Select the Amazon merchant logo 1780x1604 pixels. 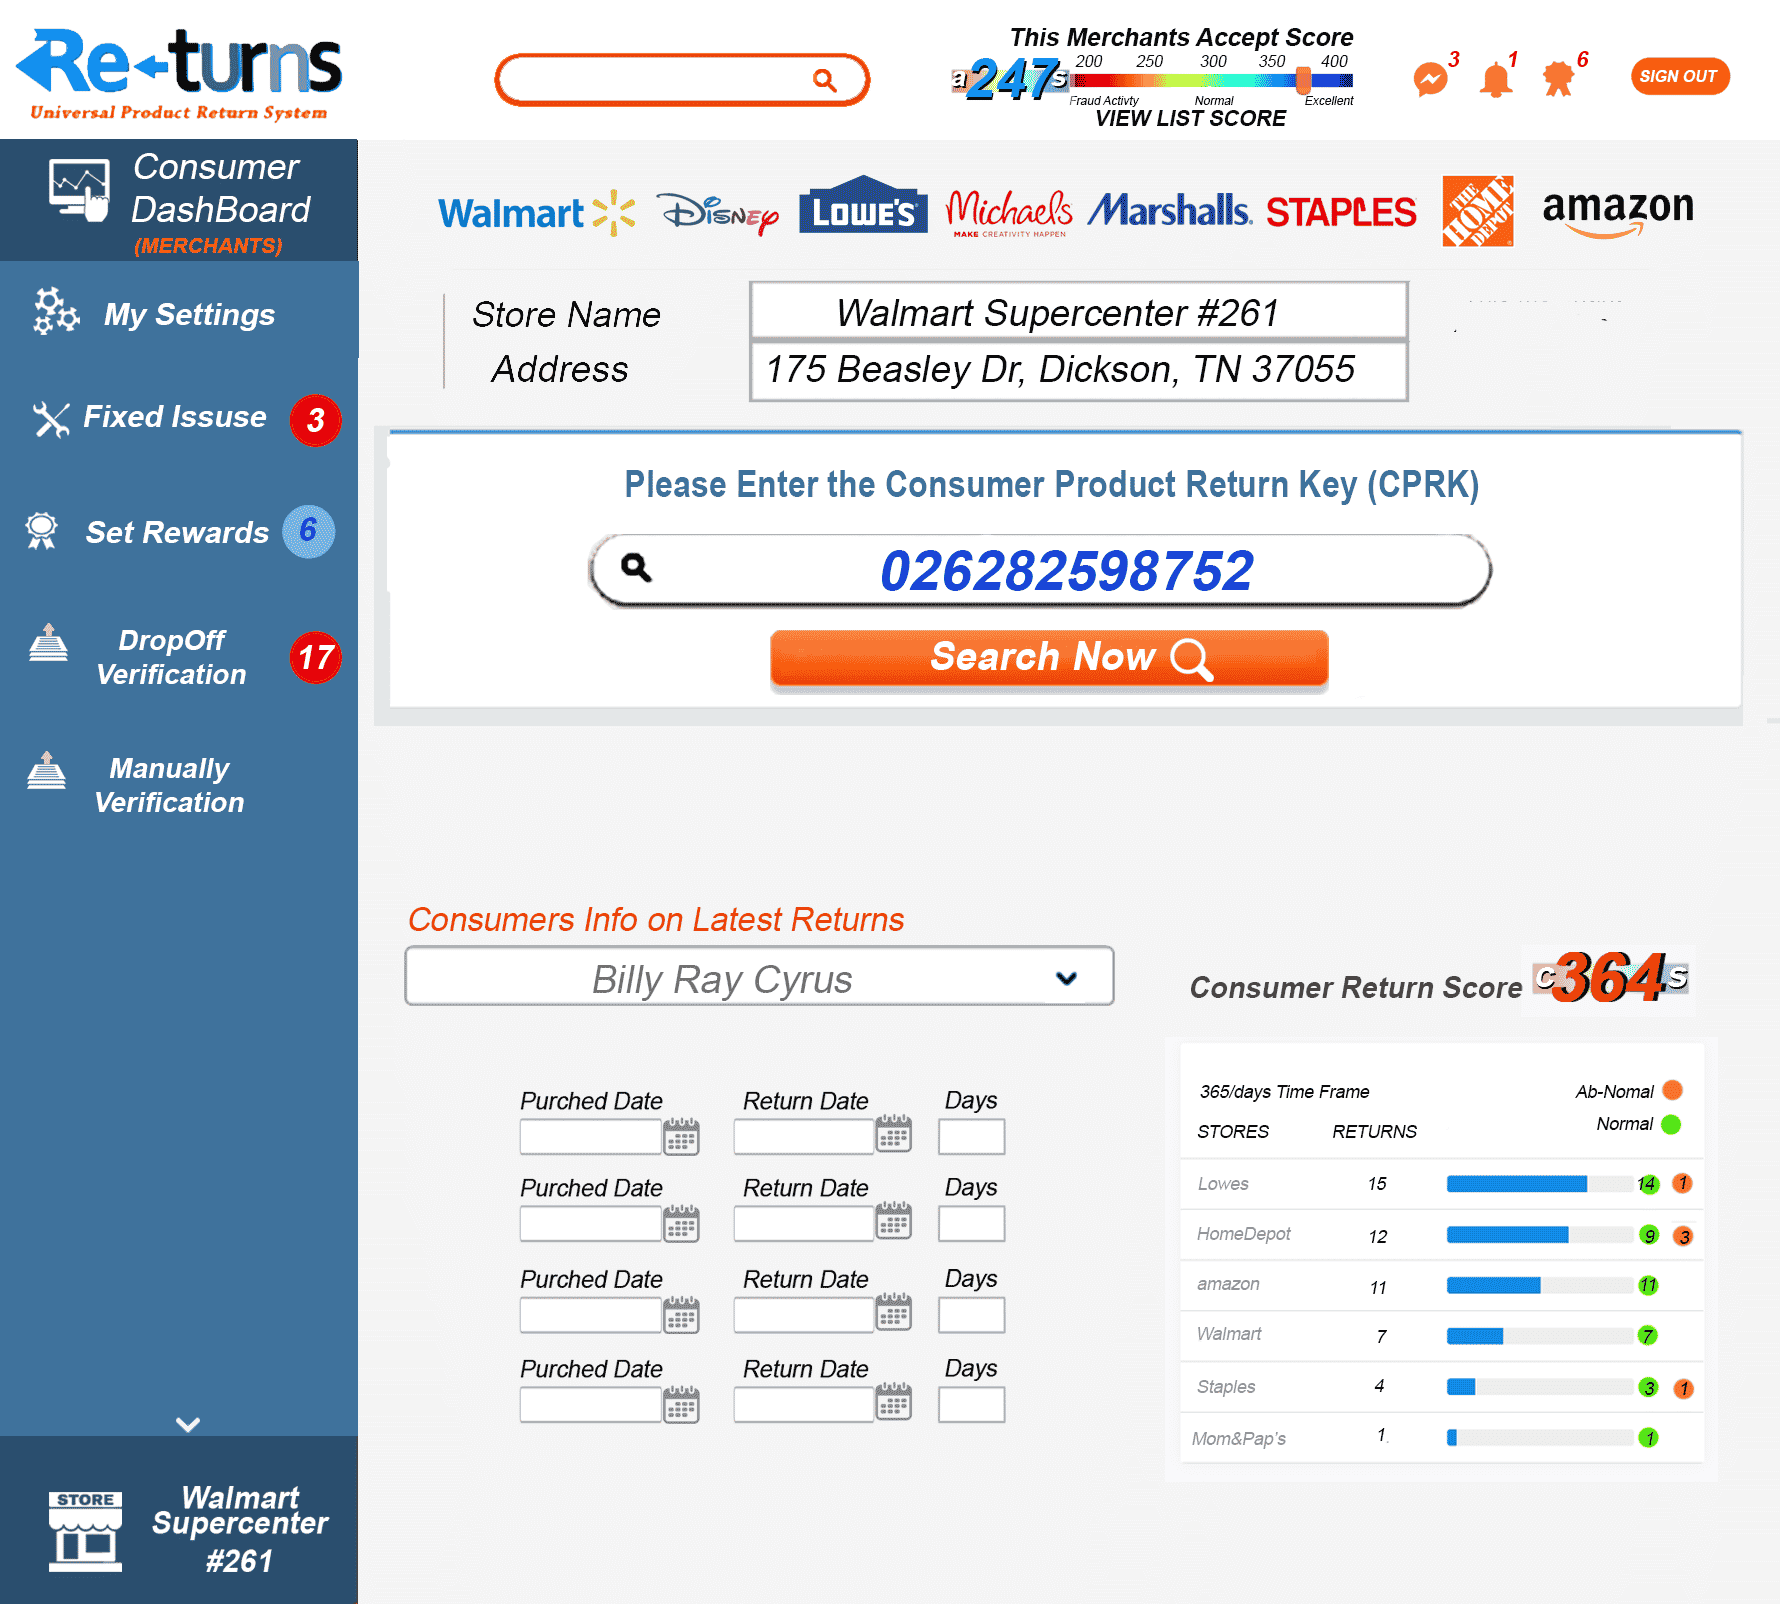pos(1618,213)
